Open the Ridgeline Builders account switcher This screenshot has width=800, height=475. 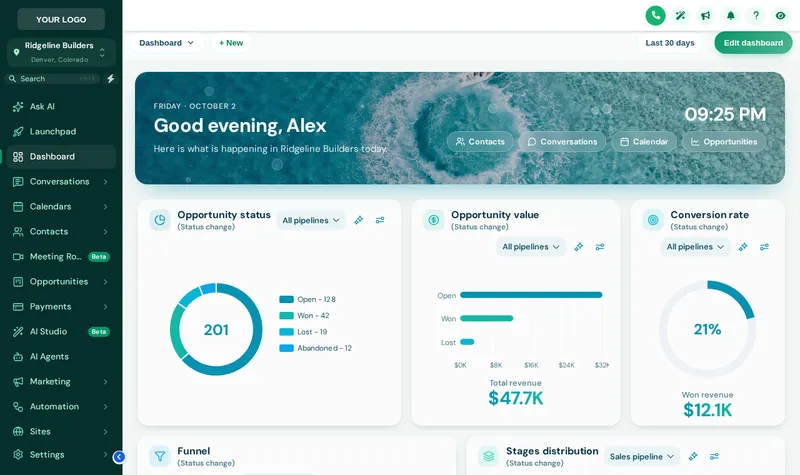[61, 52]
